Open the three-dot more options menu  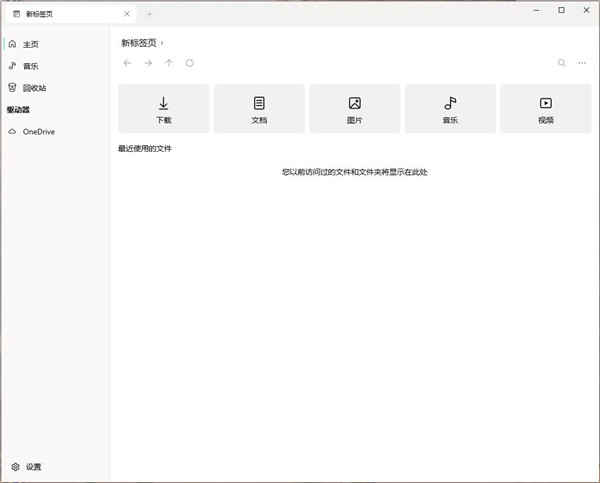coord(582,62)
